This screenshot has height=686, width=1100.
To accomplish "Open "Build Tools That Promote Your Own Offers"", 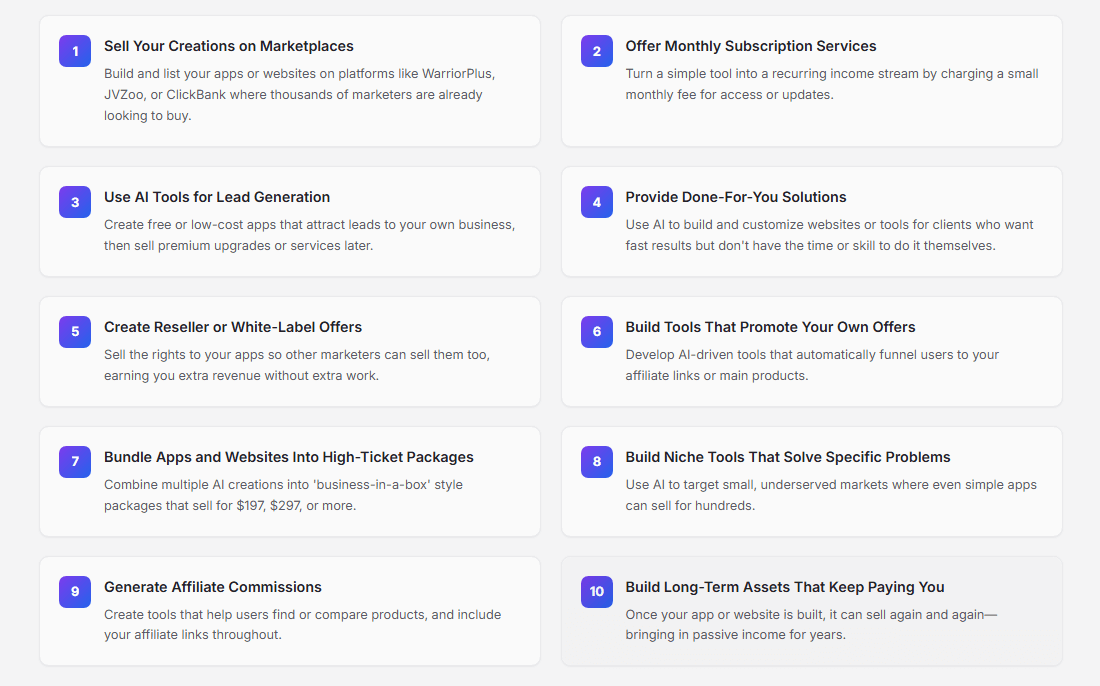I will (x=770, y=327).
